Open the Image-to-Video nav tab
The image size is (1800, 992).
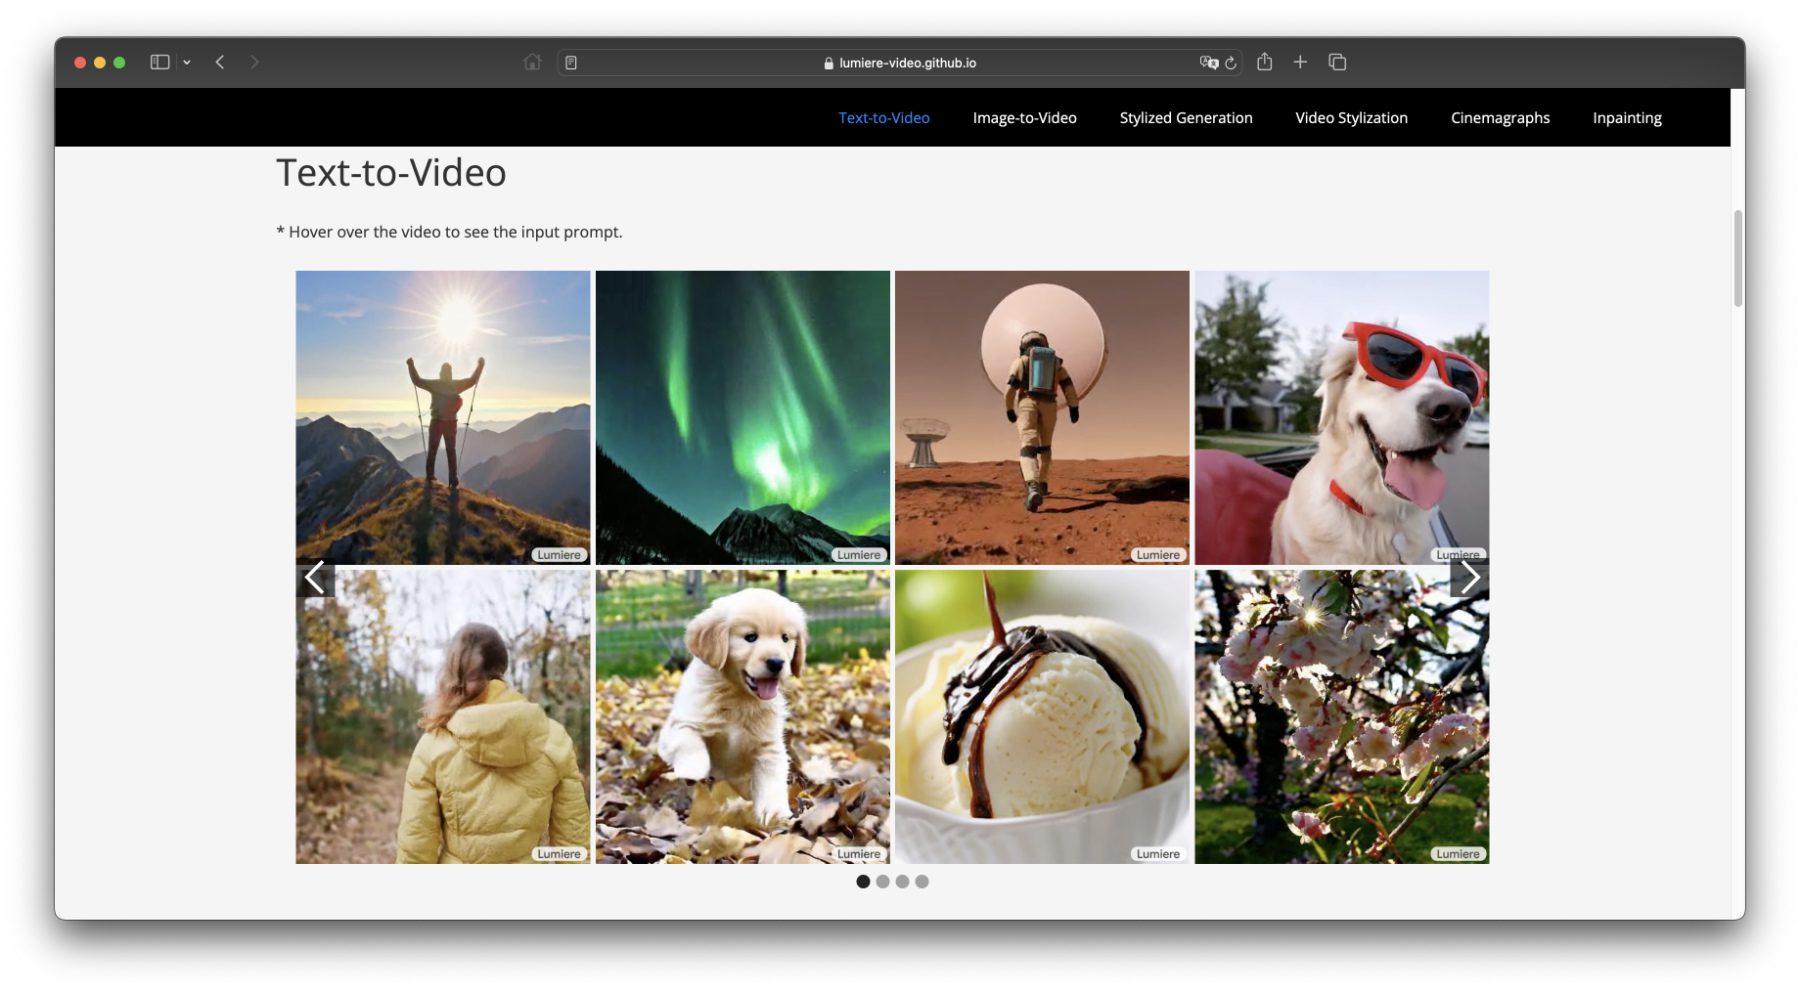[1024, 118]
